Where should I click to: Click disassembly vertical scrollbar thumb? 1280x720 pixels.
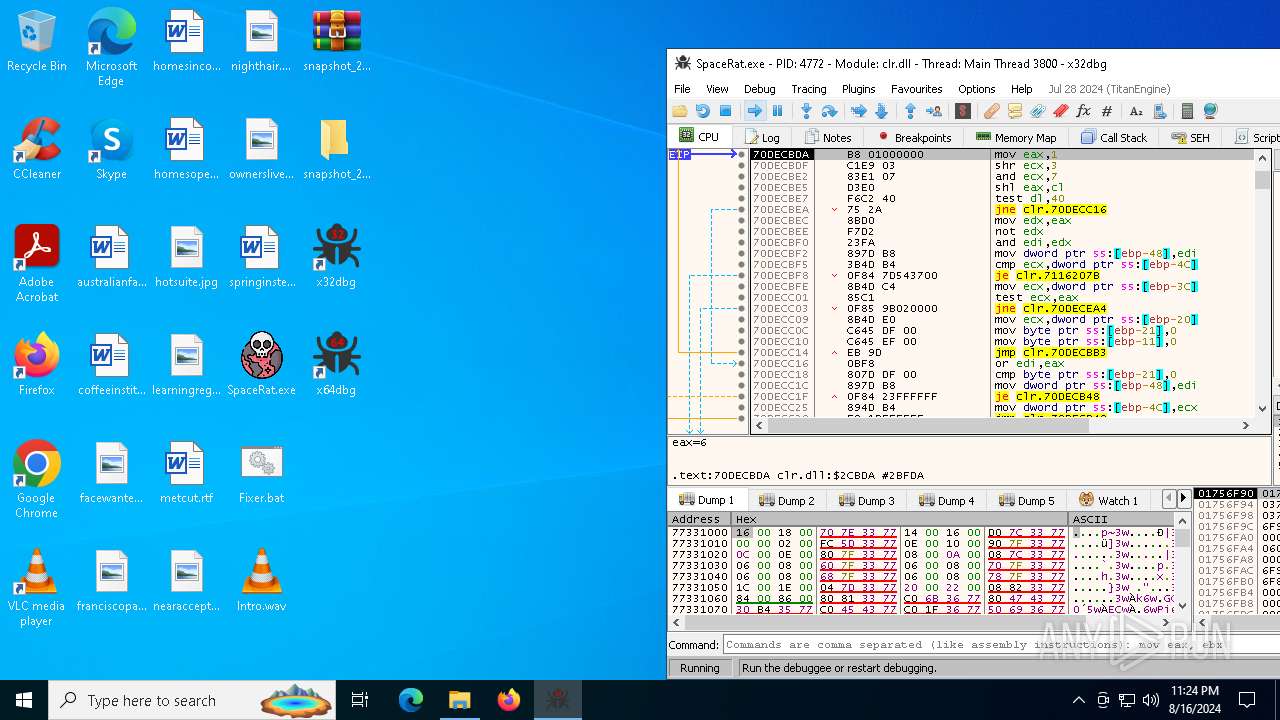[1263, 180]
